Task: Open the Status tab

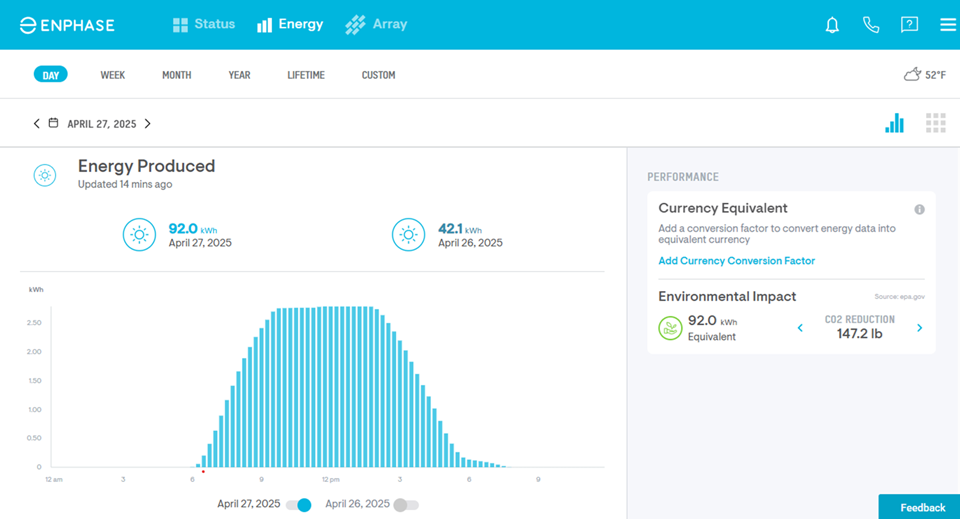Action: click(204, 24)
